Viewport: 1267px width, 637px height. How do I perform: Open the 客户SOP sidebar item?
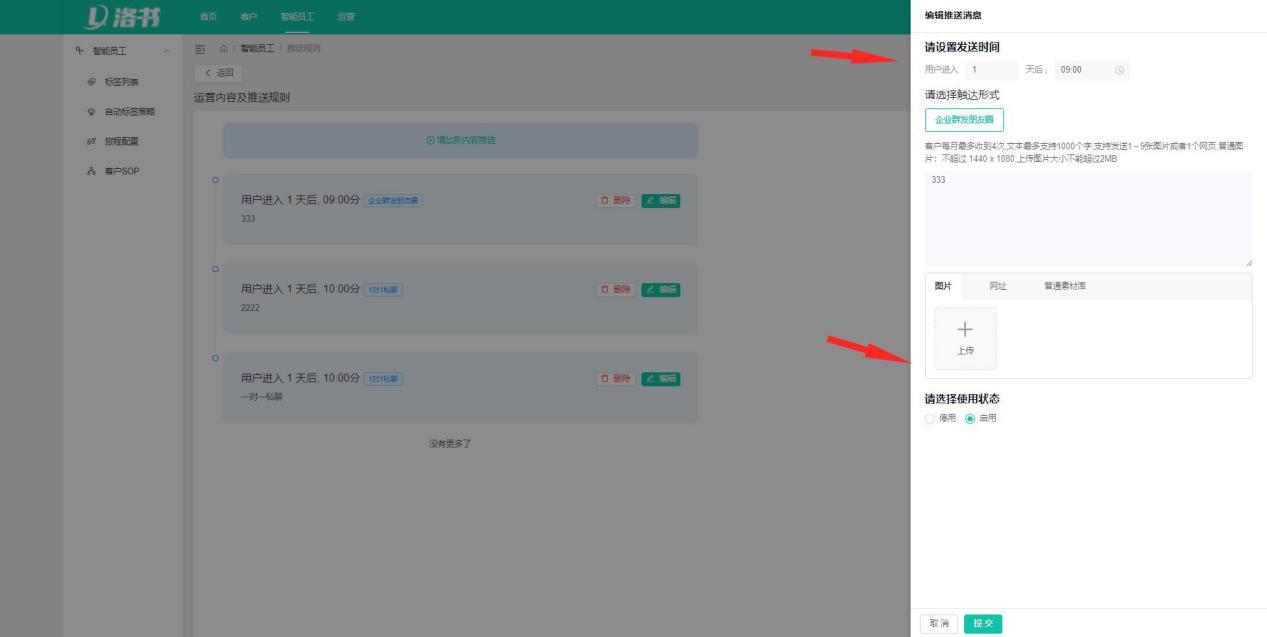(x=121, y=171)
